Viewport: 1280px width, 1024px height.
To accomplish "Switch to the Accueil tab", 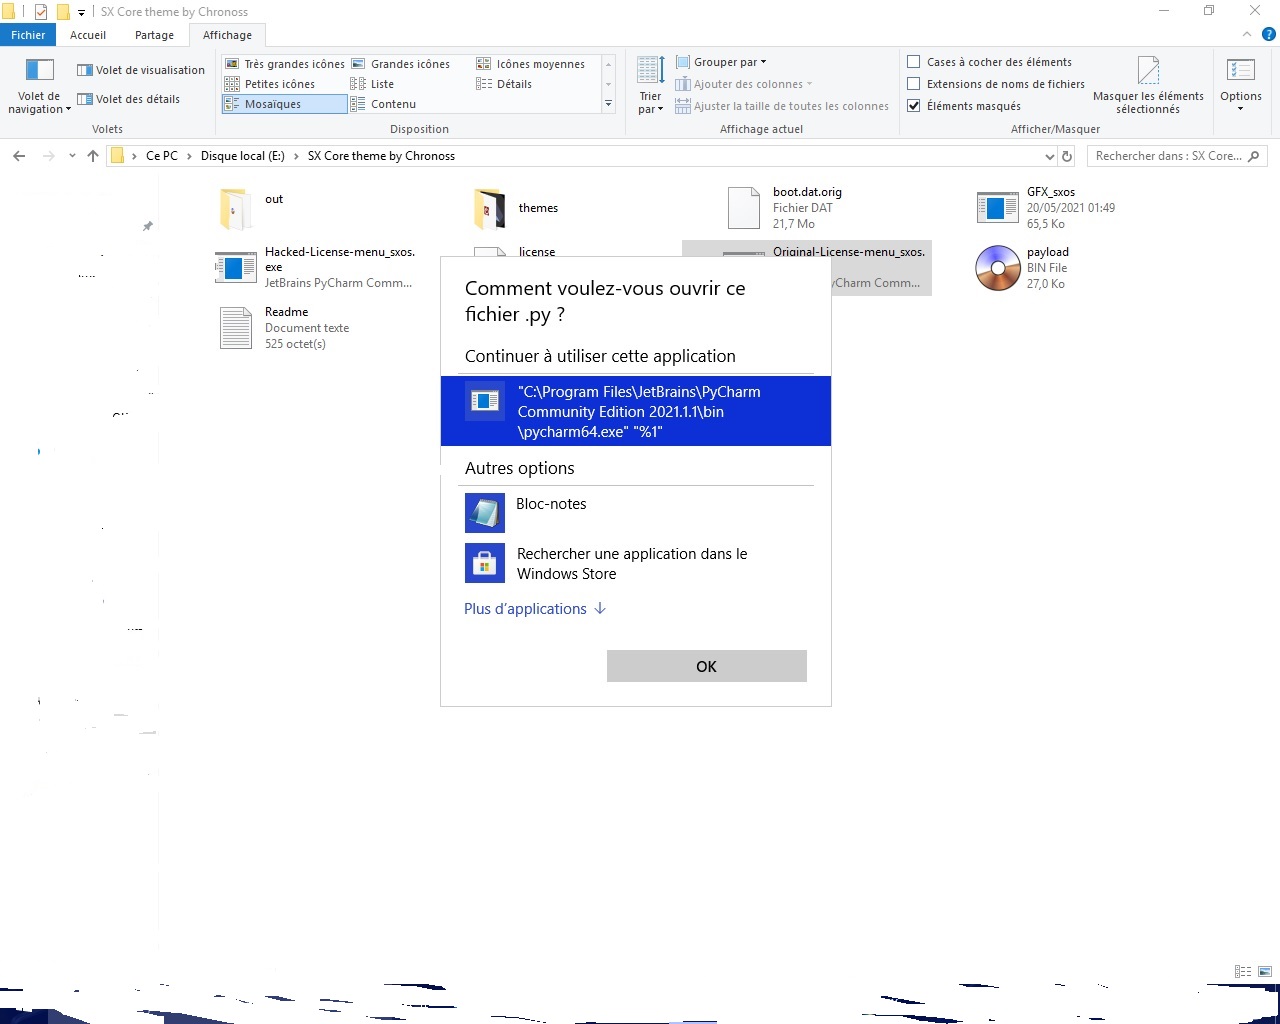I will coord(88,35).
